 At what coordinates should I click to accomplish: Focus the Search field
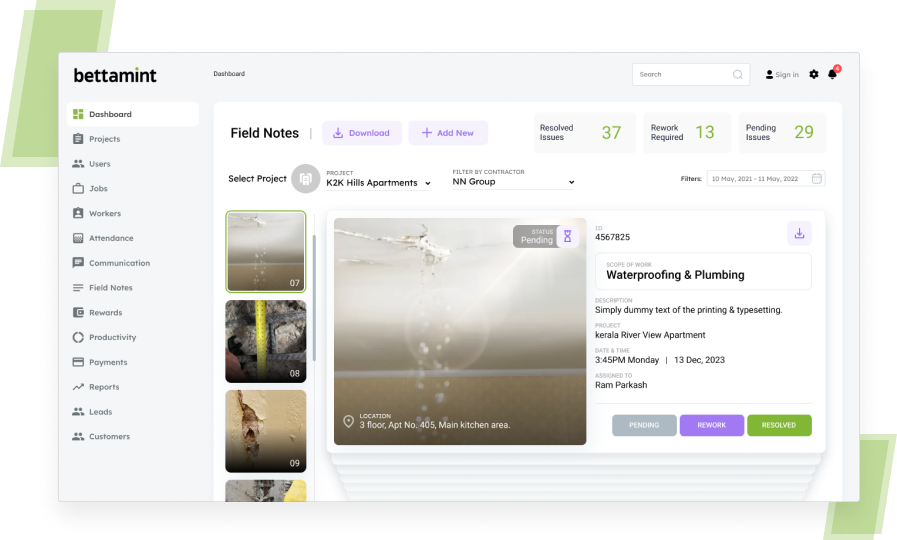point(690,74)
